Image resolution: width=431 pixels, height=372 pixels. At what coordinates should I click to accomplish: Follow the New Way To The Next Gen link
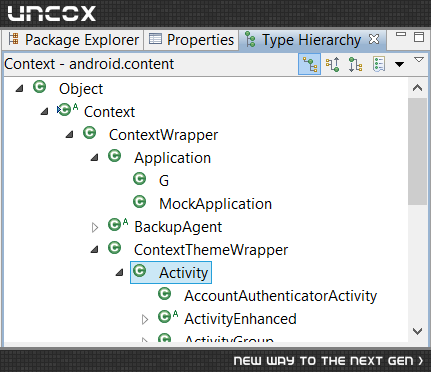coord(328,361)
